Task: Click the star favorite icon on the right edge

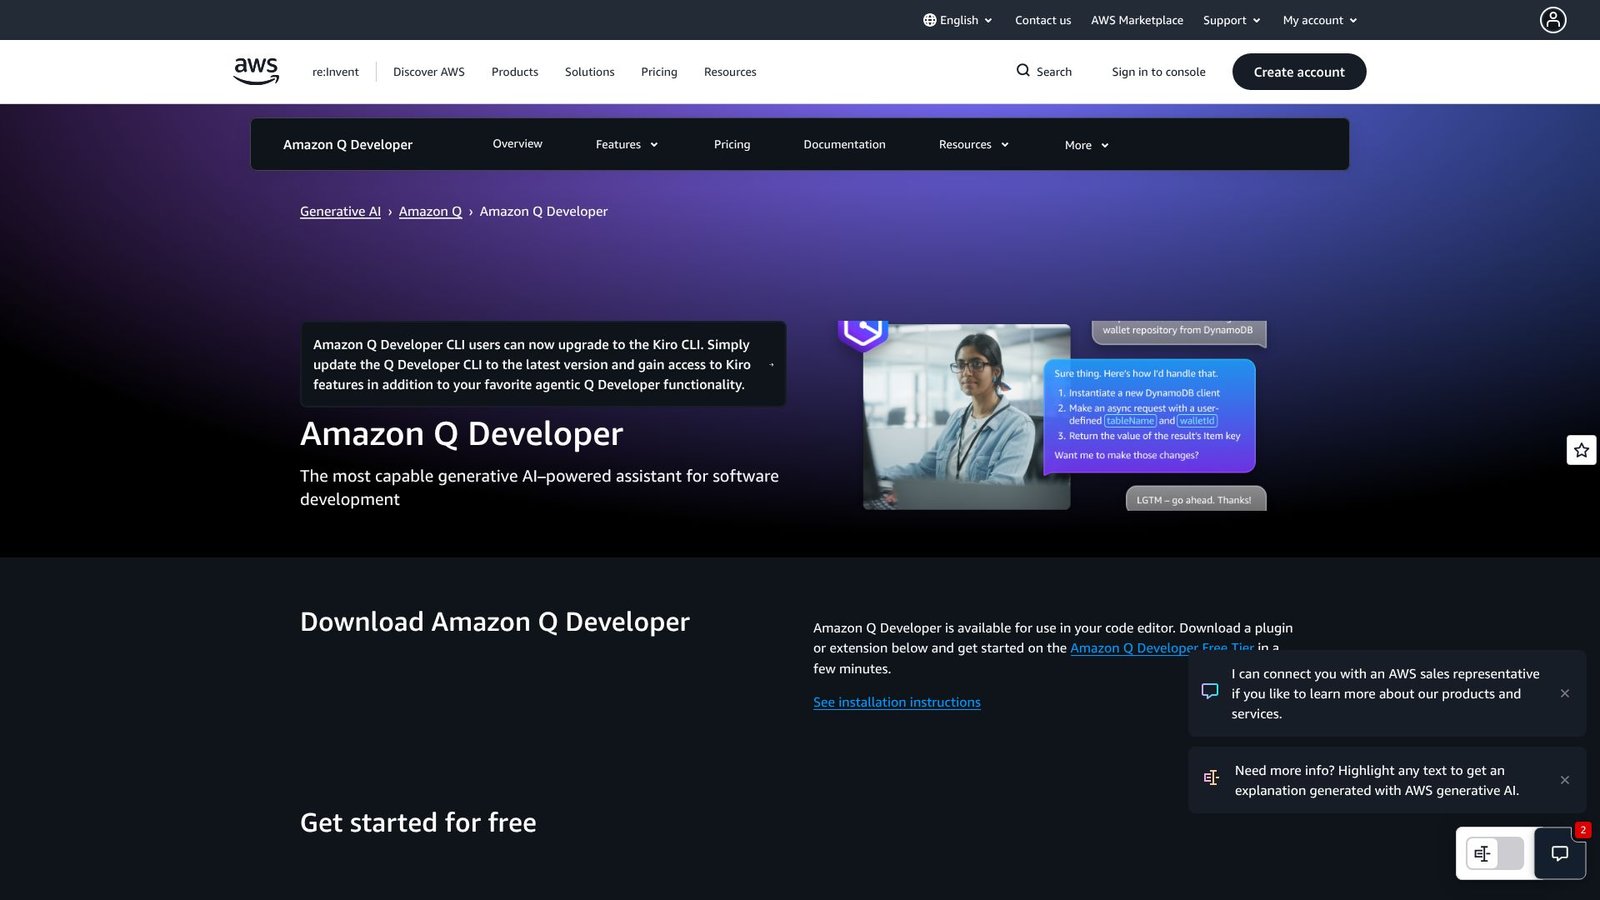Action: pos(1581,450)
